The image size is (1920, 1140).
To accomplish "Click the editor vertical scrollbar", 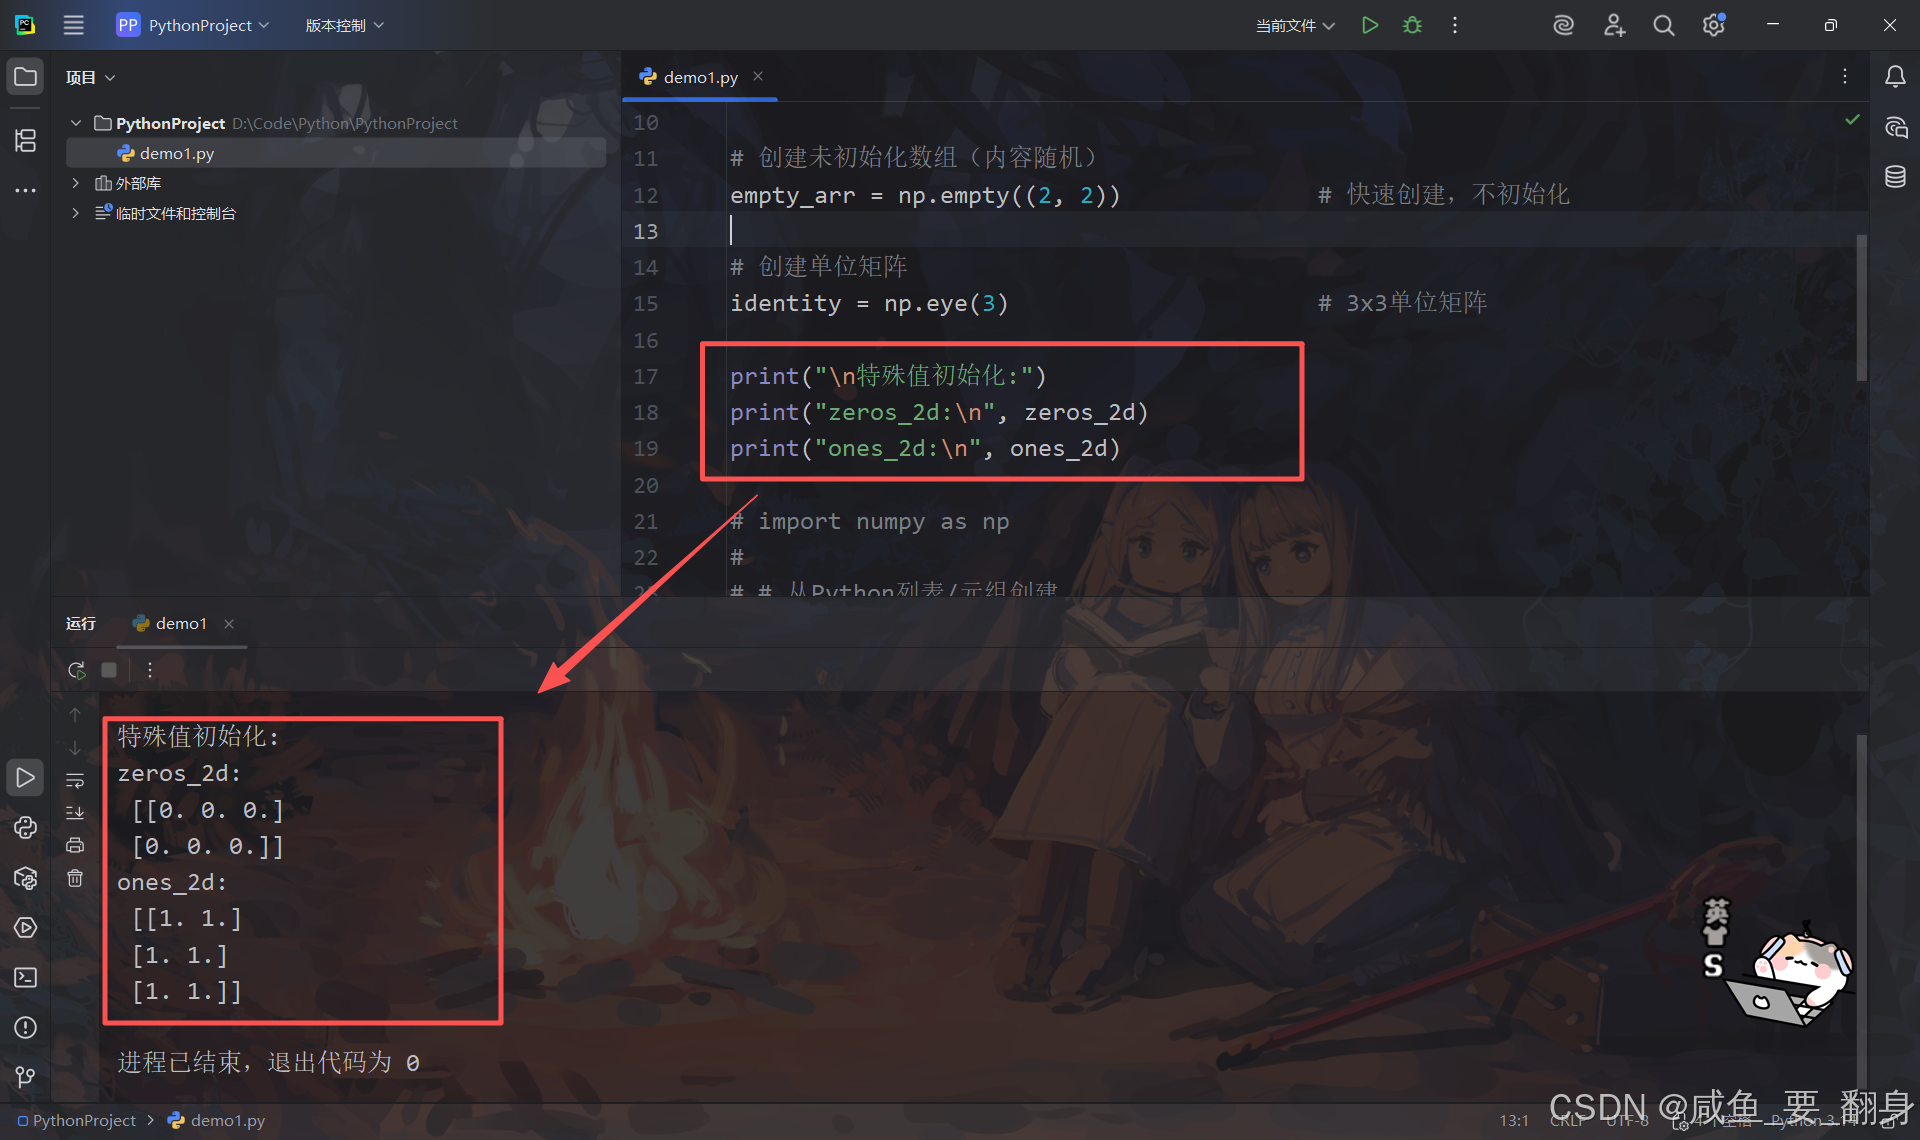I will (1861, 307).
